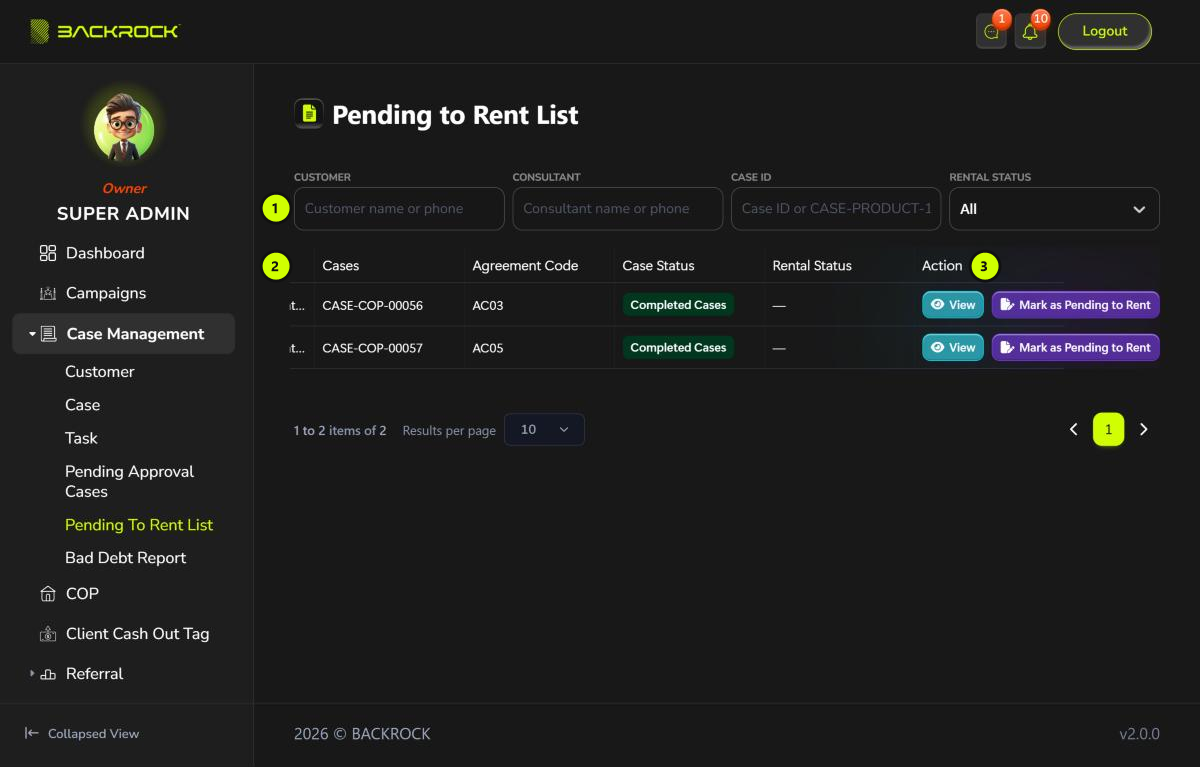Click the Case Status column header
The height and width of the screenshot is (767, 1200).
(x=658, y=266)
